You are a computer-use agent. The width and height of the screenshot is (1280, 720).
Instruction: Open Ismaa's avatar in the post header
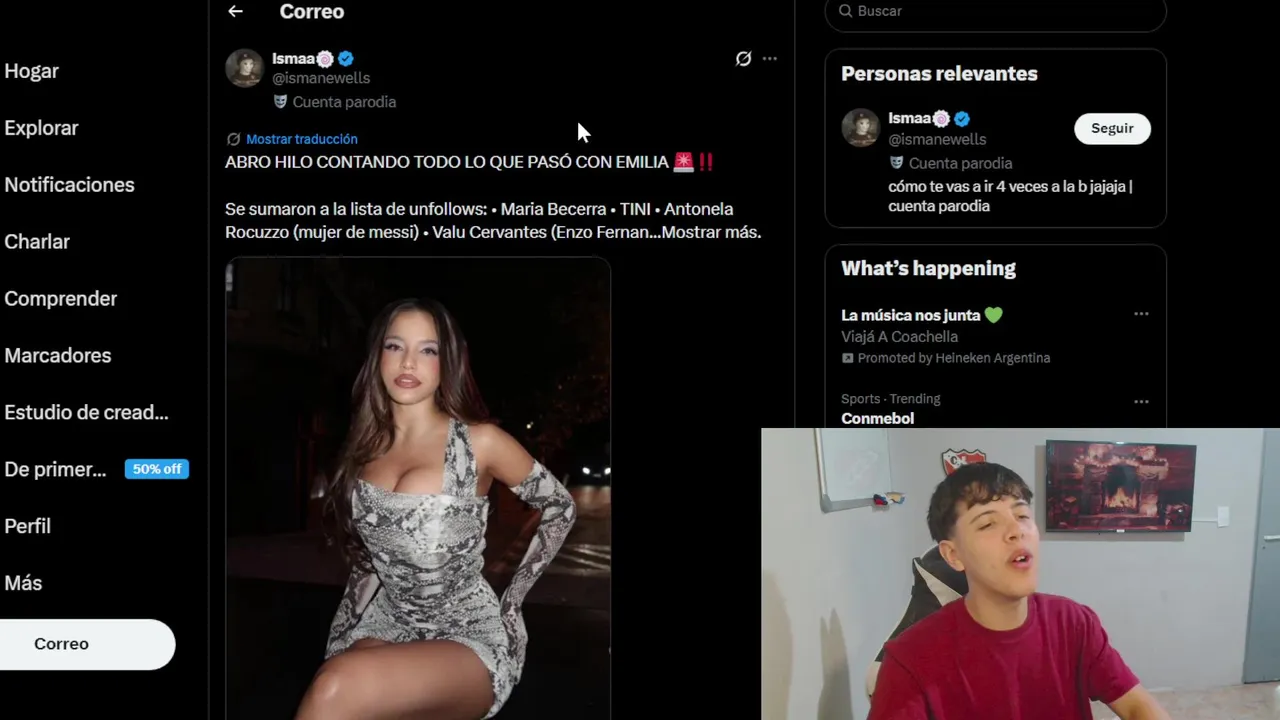coord(244,68)
